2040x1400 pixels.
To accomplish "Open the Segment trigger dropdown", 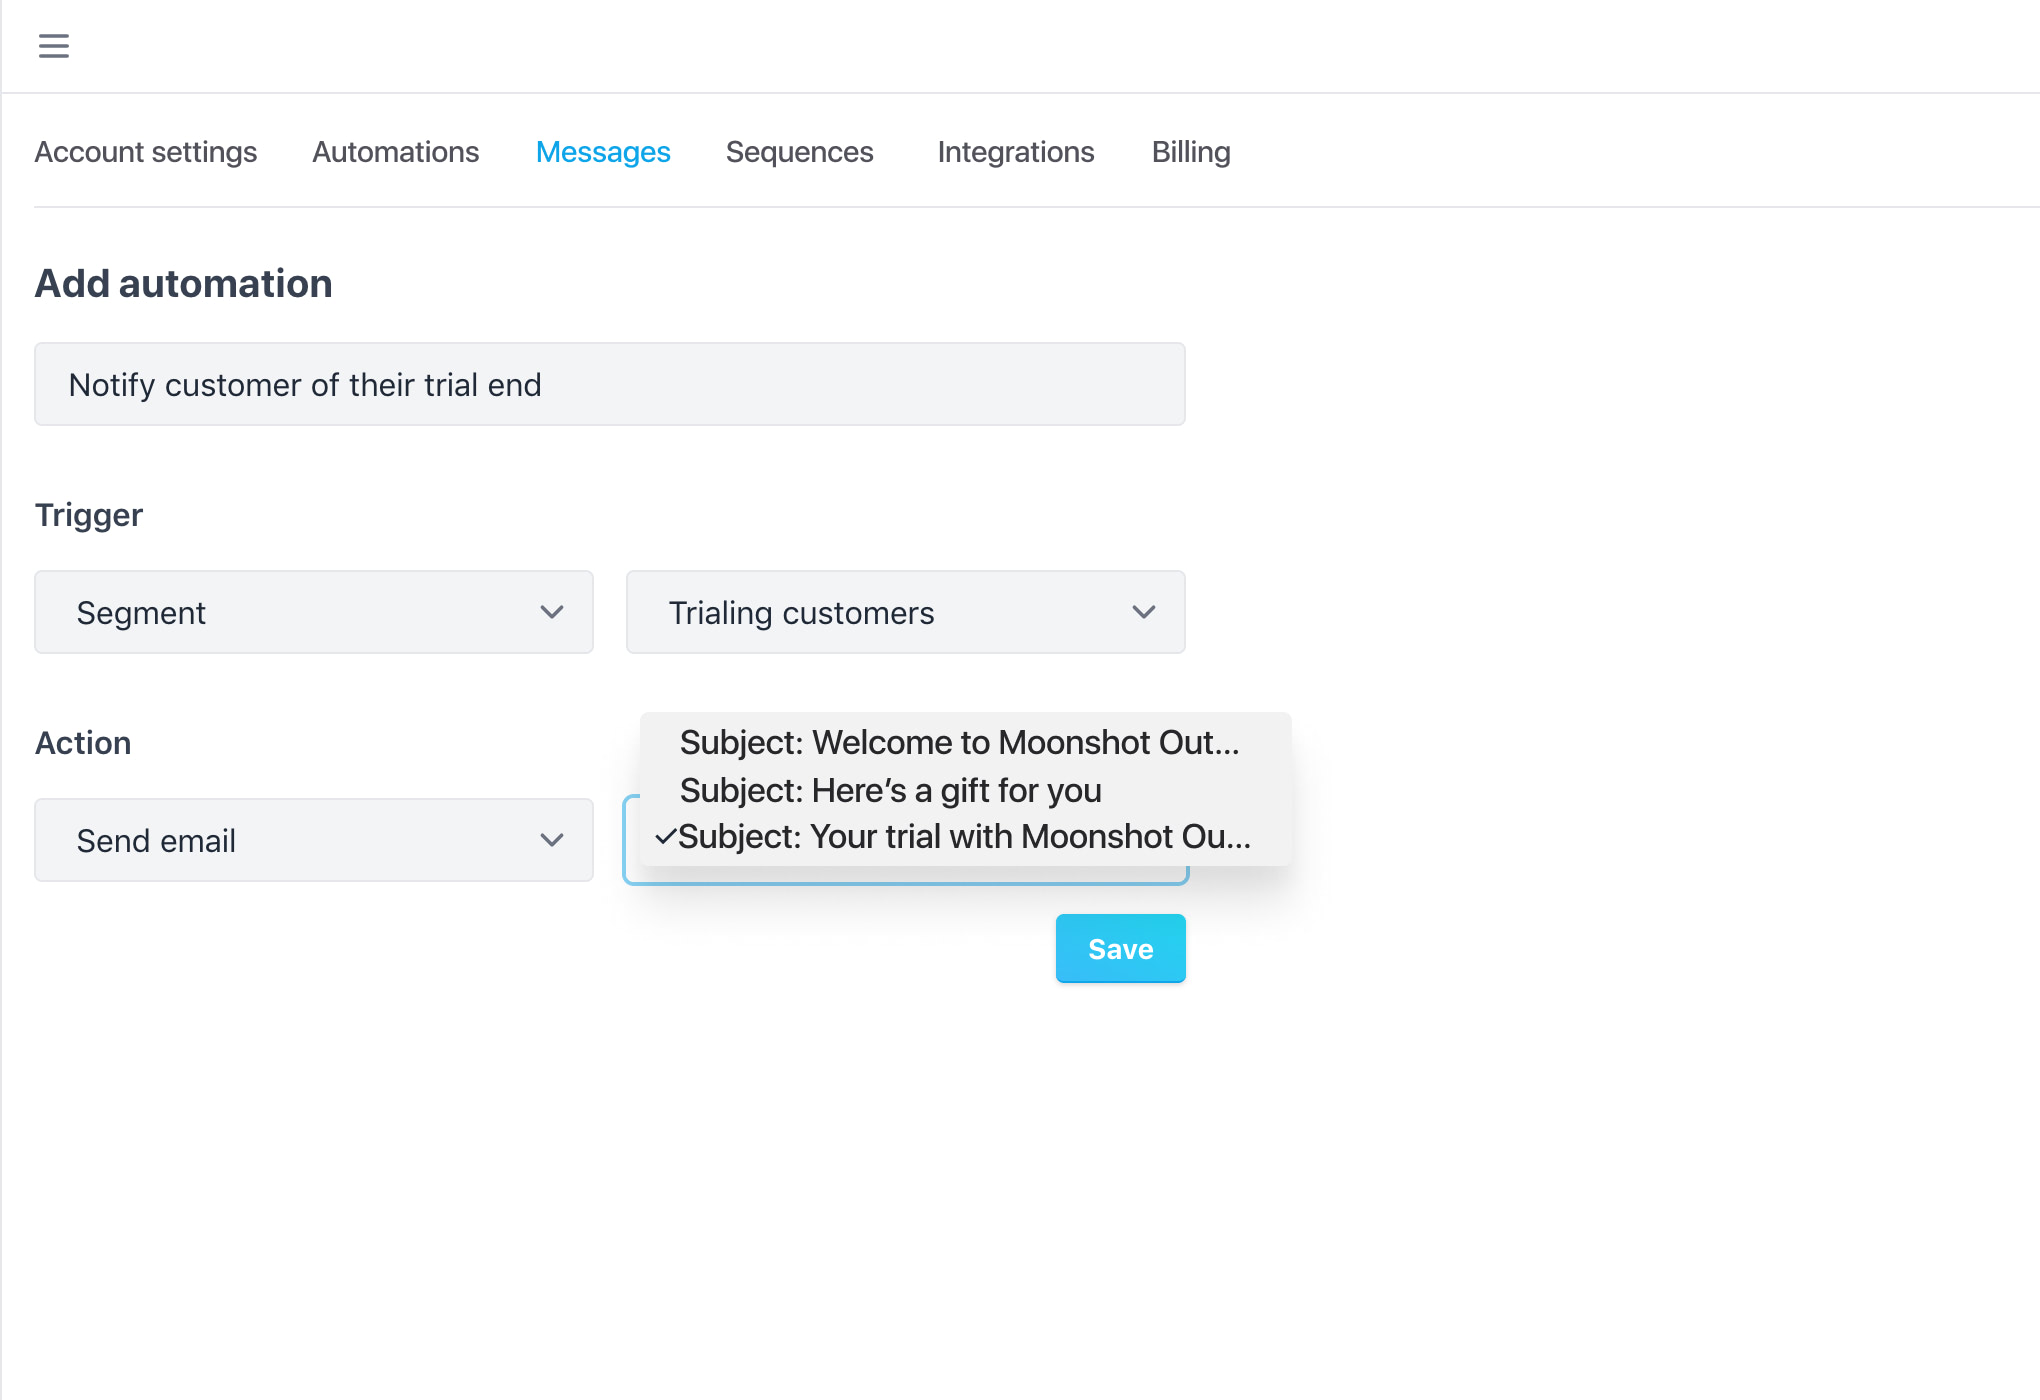I will tap(313, 612).
